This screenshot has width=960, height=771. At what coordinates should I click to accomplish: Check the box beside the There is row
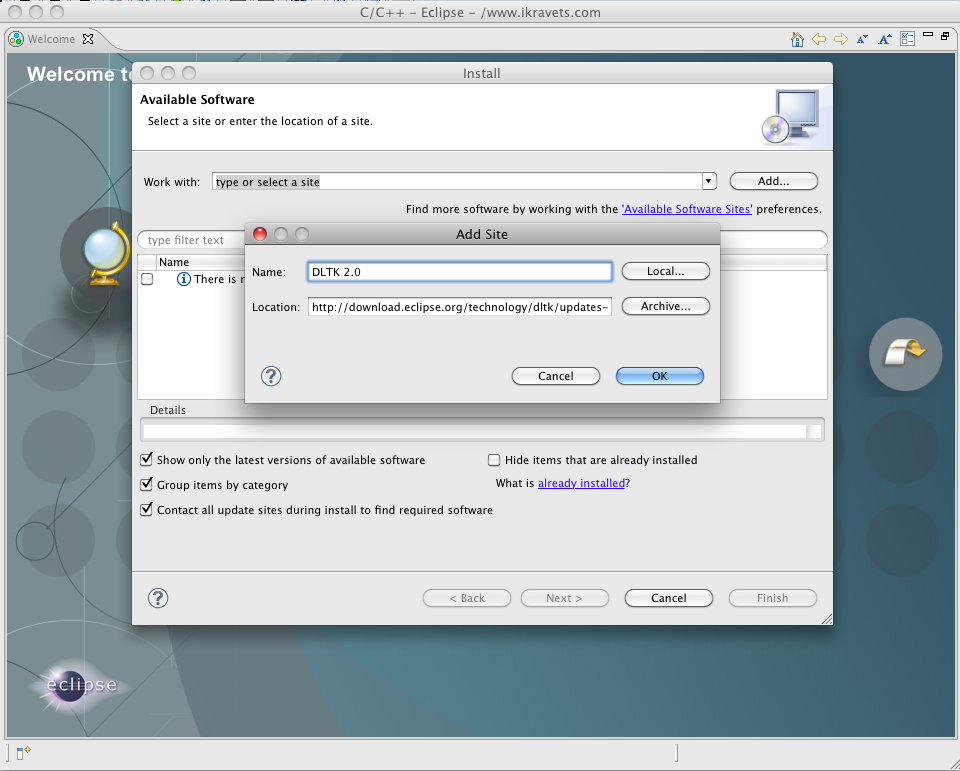tap(147, 279)
